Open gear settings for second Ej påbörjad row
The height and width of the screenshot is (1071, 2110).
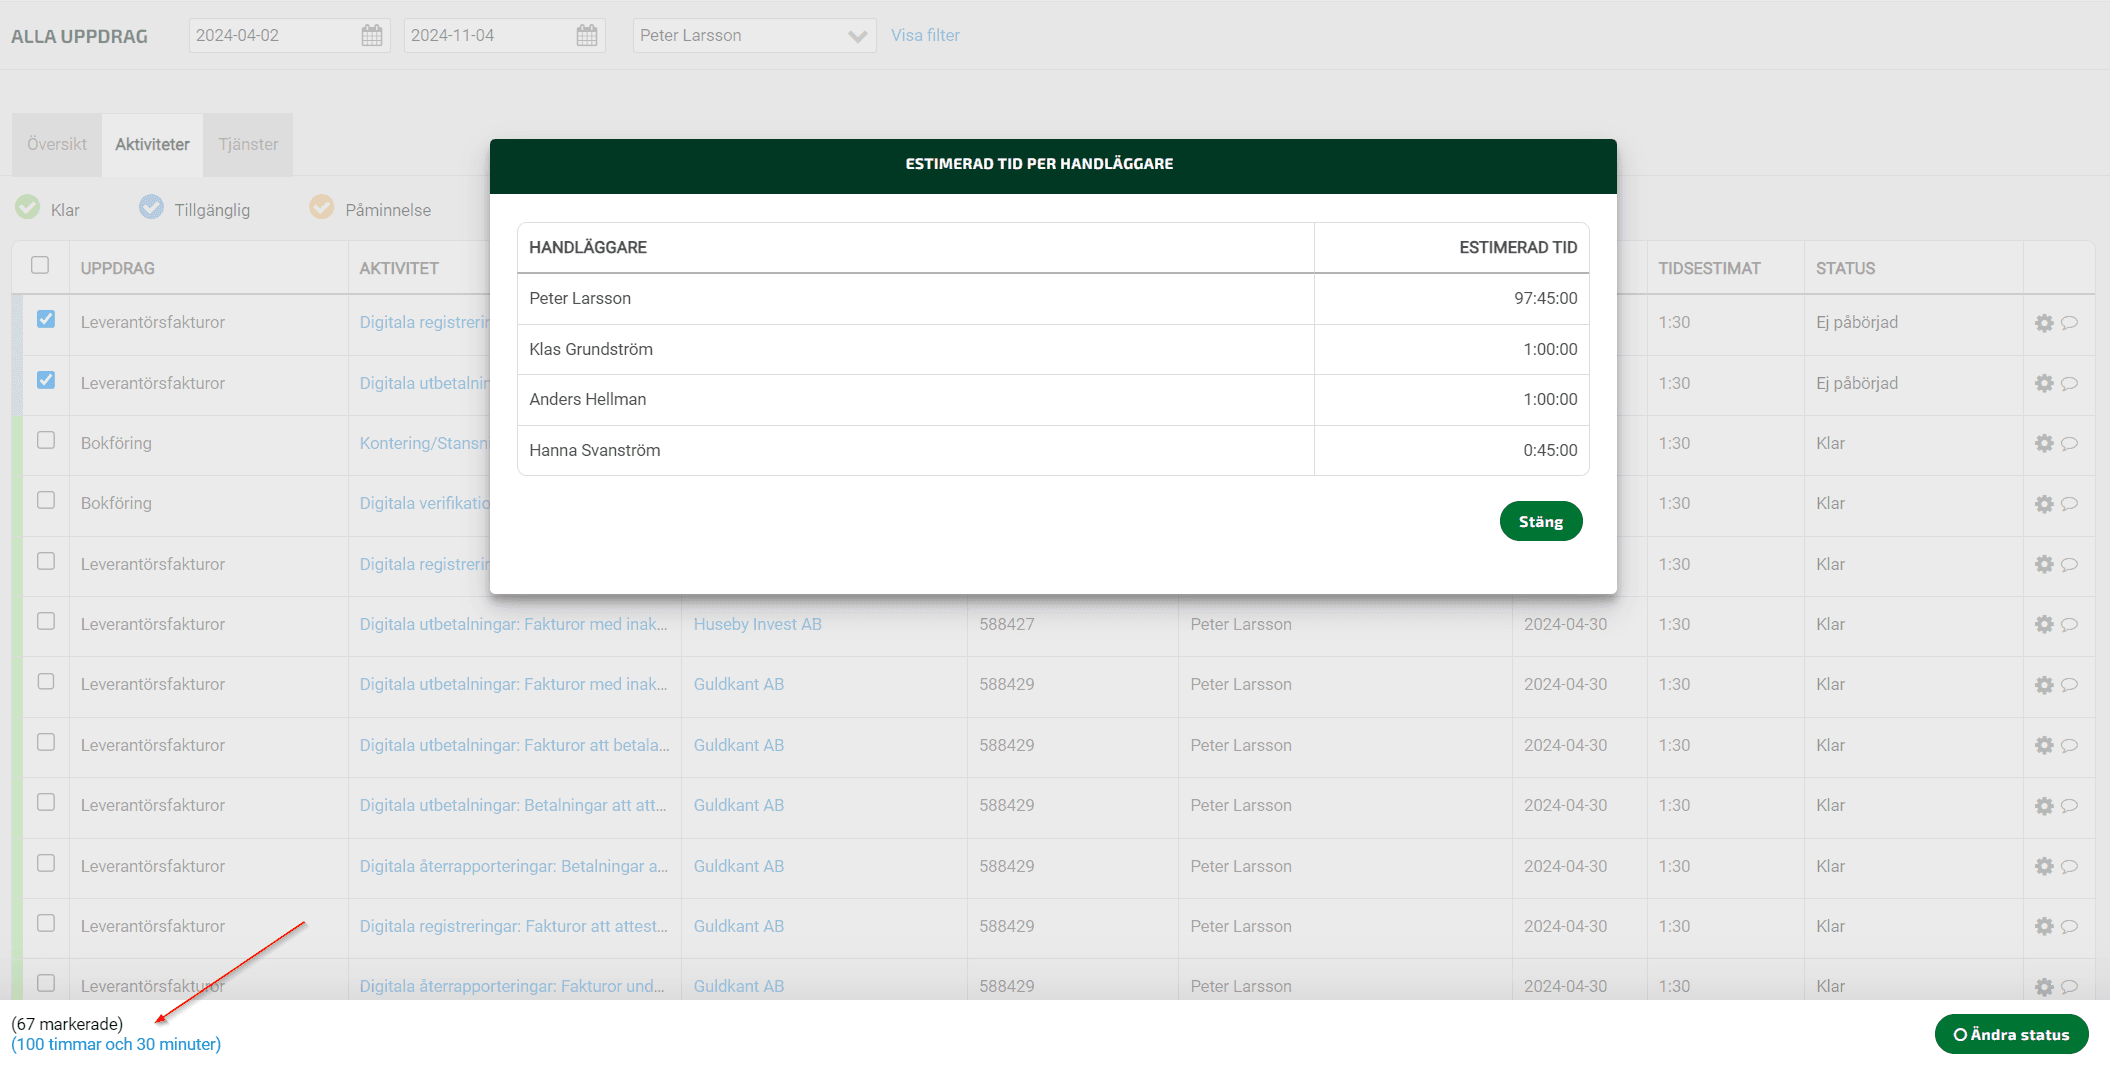(x=2044, y=383)
